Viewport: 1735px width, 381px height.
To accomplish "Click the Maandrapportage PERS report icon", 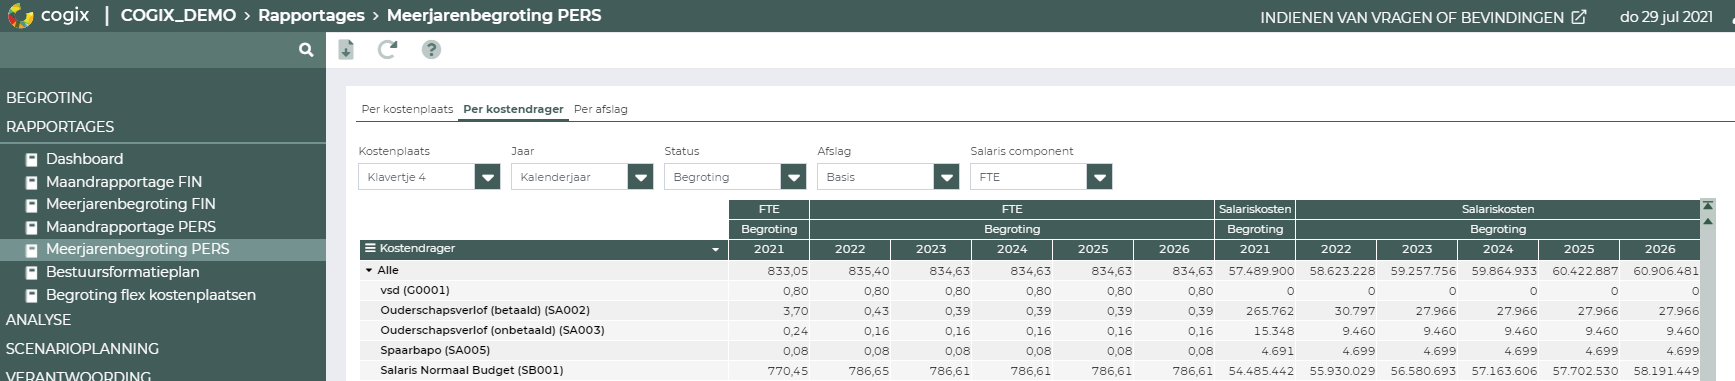I will point(31,227).
